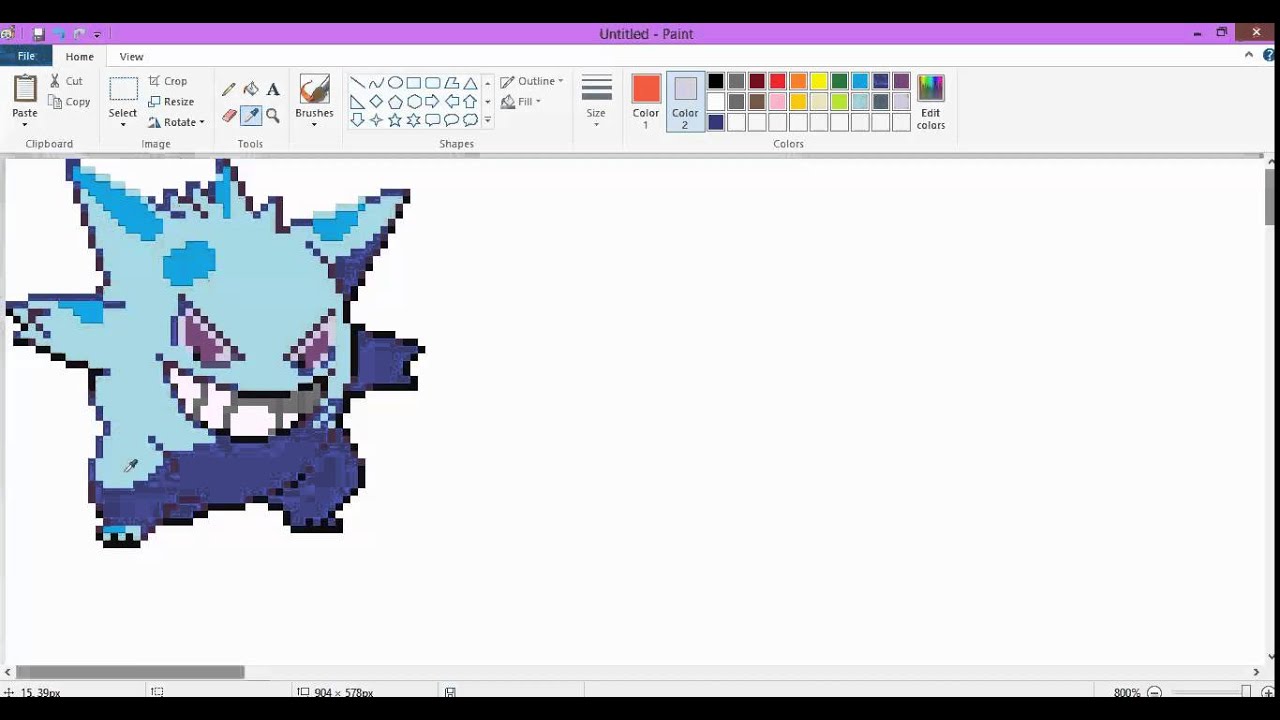The height and width of the screenshot is (720, 1280).
Task: Click the Crop button
Action: [x=168, y=81]
